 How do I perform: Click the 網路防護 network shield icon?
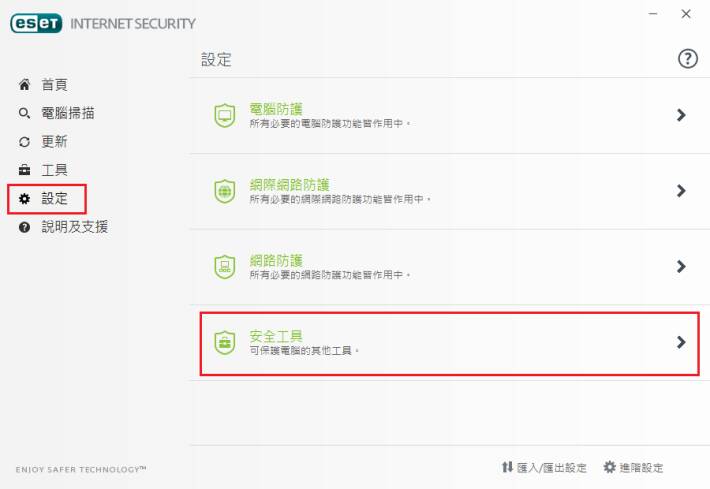225,267
